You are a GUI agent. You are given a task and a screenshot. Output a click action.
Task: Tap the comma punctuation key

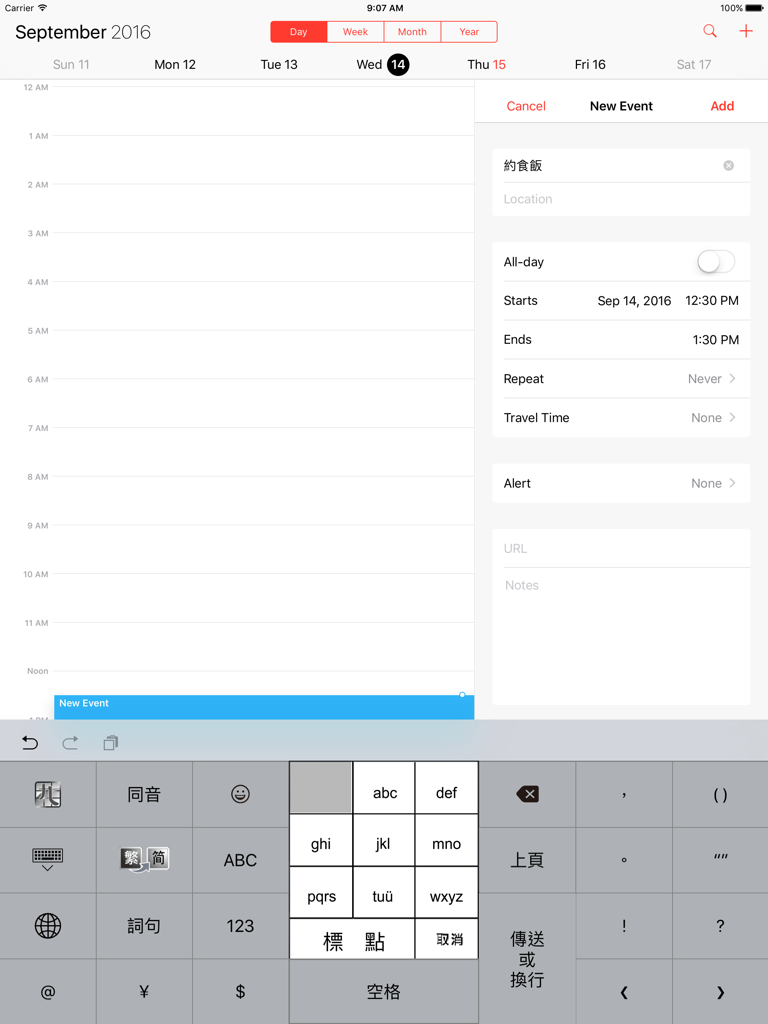point(624,794)
